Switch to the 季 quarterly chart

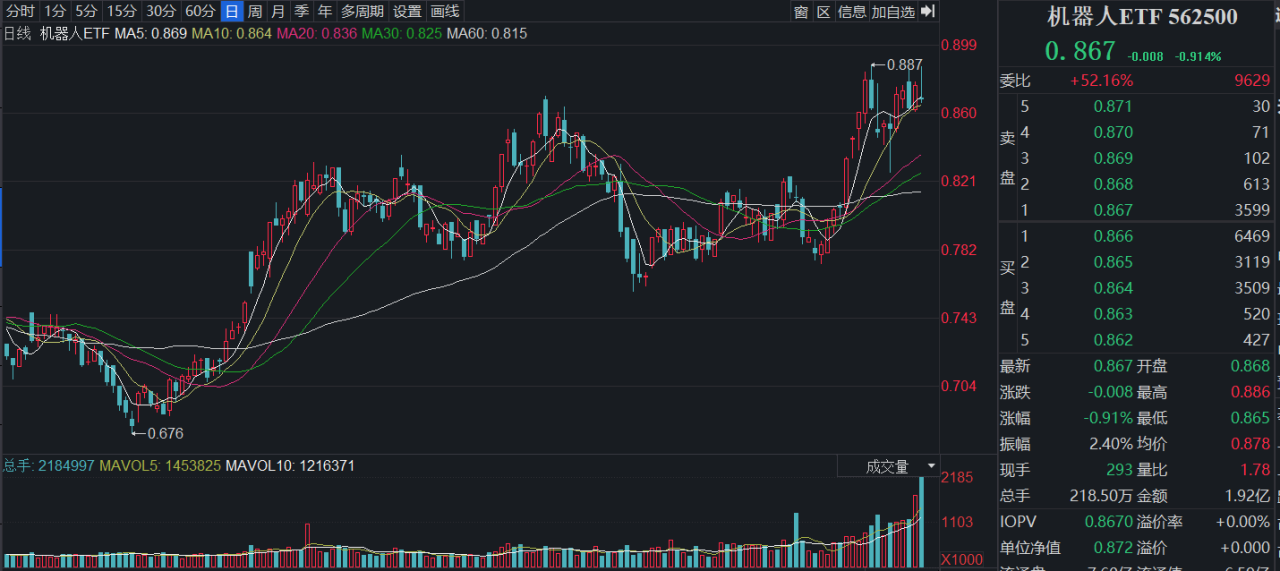301,12
